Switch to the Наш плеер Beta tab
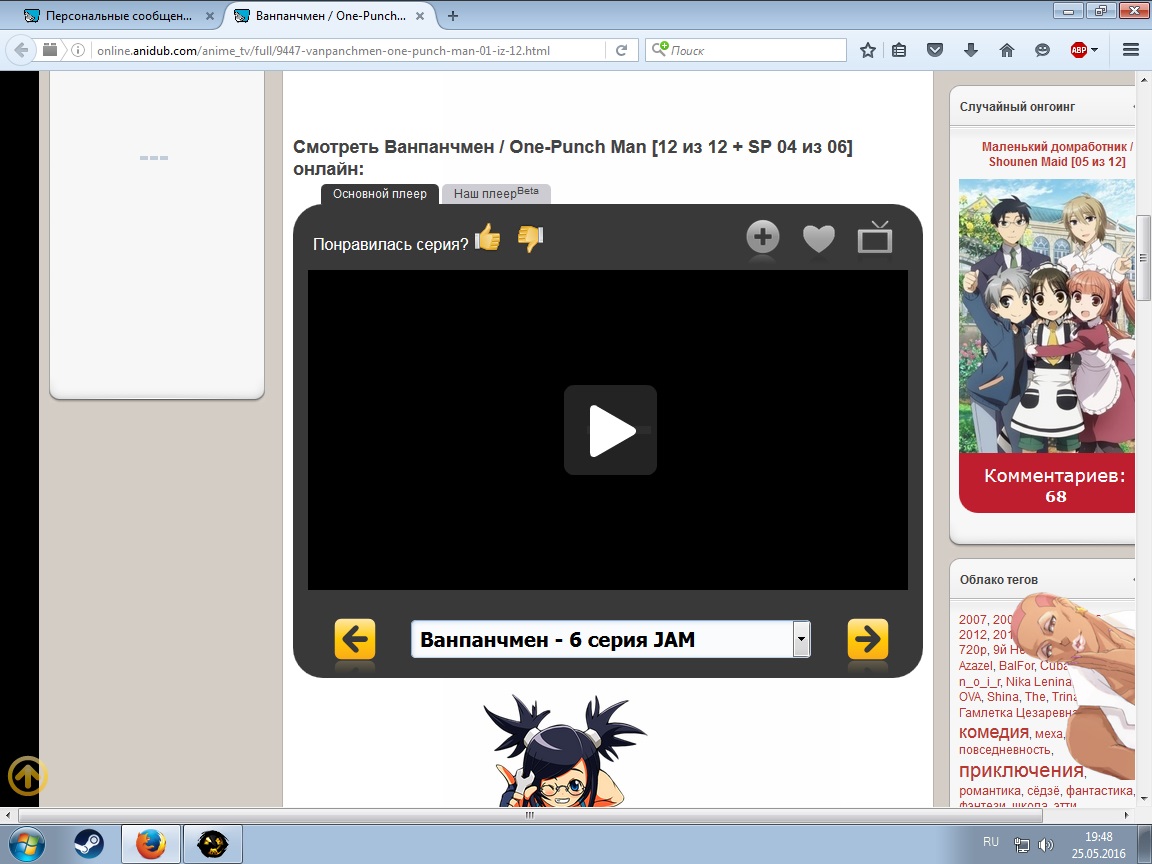 (496, 194)
